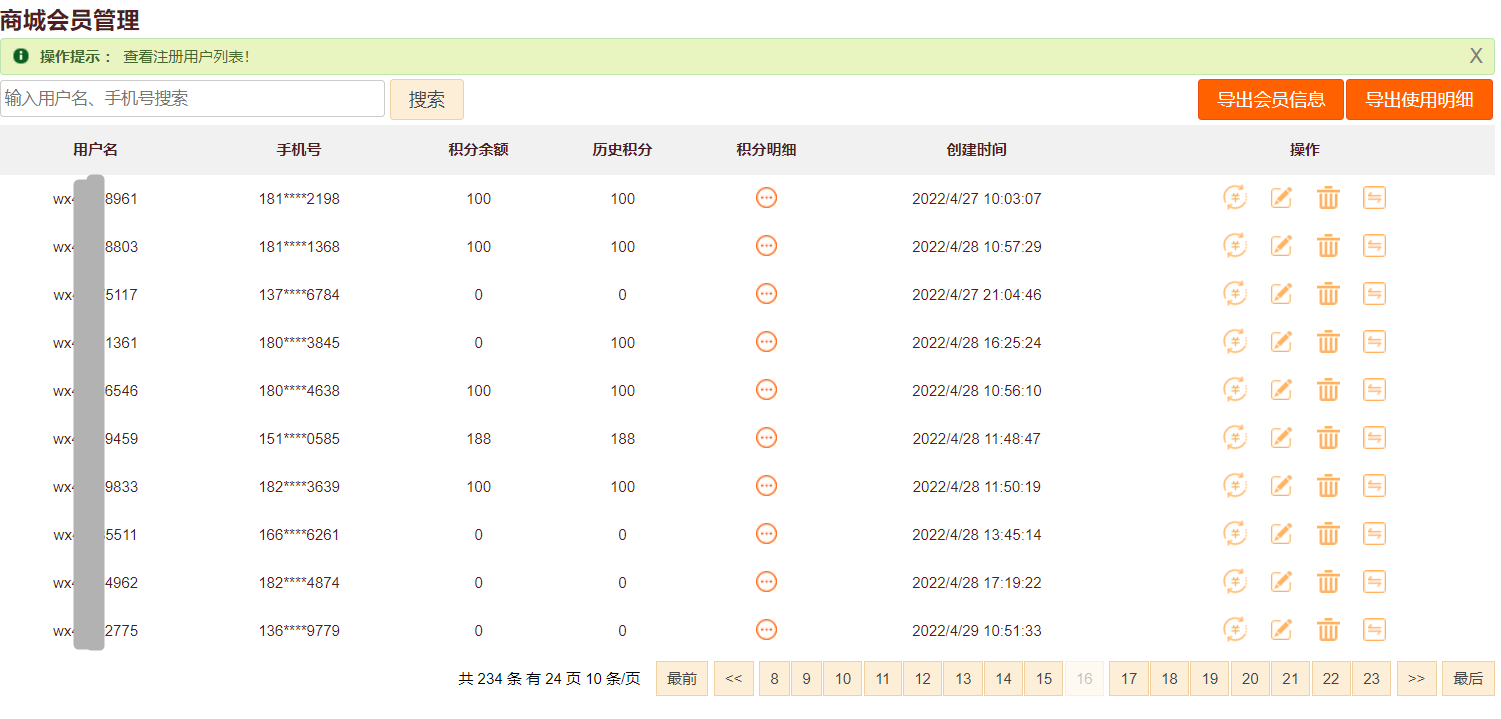This screenshot has height=719, width=1501.
Task: Go to page 17
Action: point(1129,678)
